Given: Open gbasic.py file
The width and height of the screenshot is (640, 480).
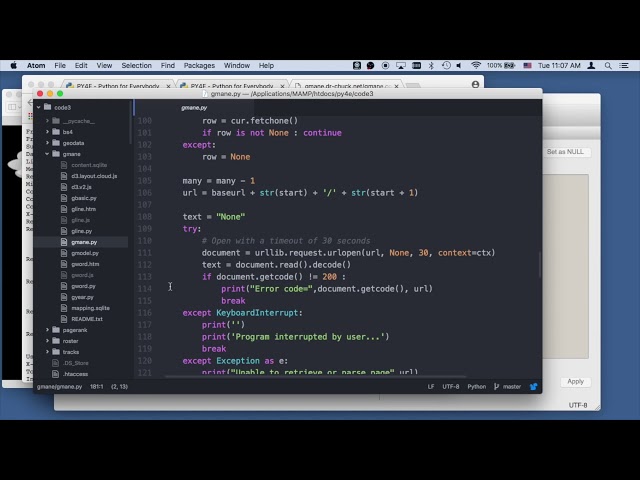Looking at the screenshot, I should click(84, 198).
